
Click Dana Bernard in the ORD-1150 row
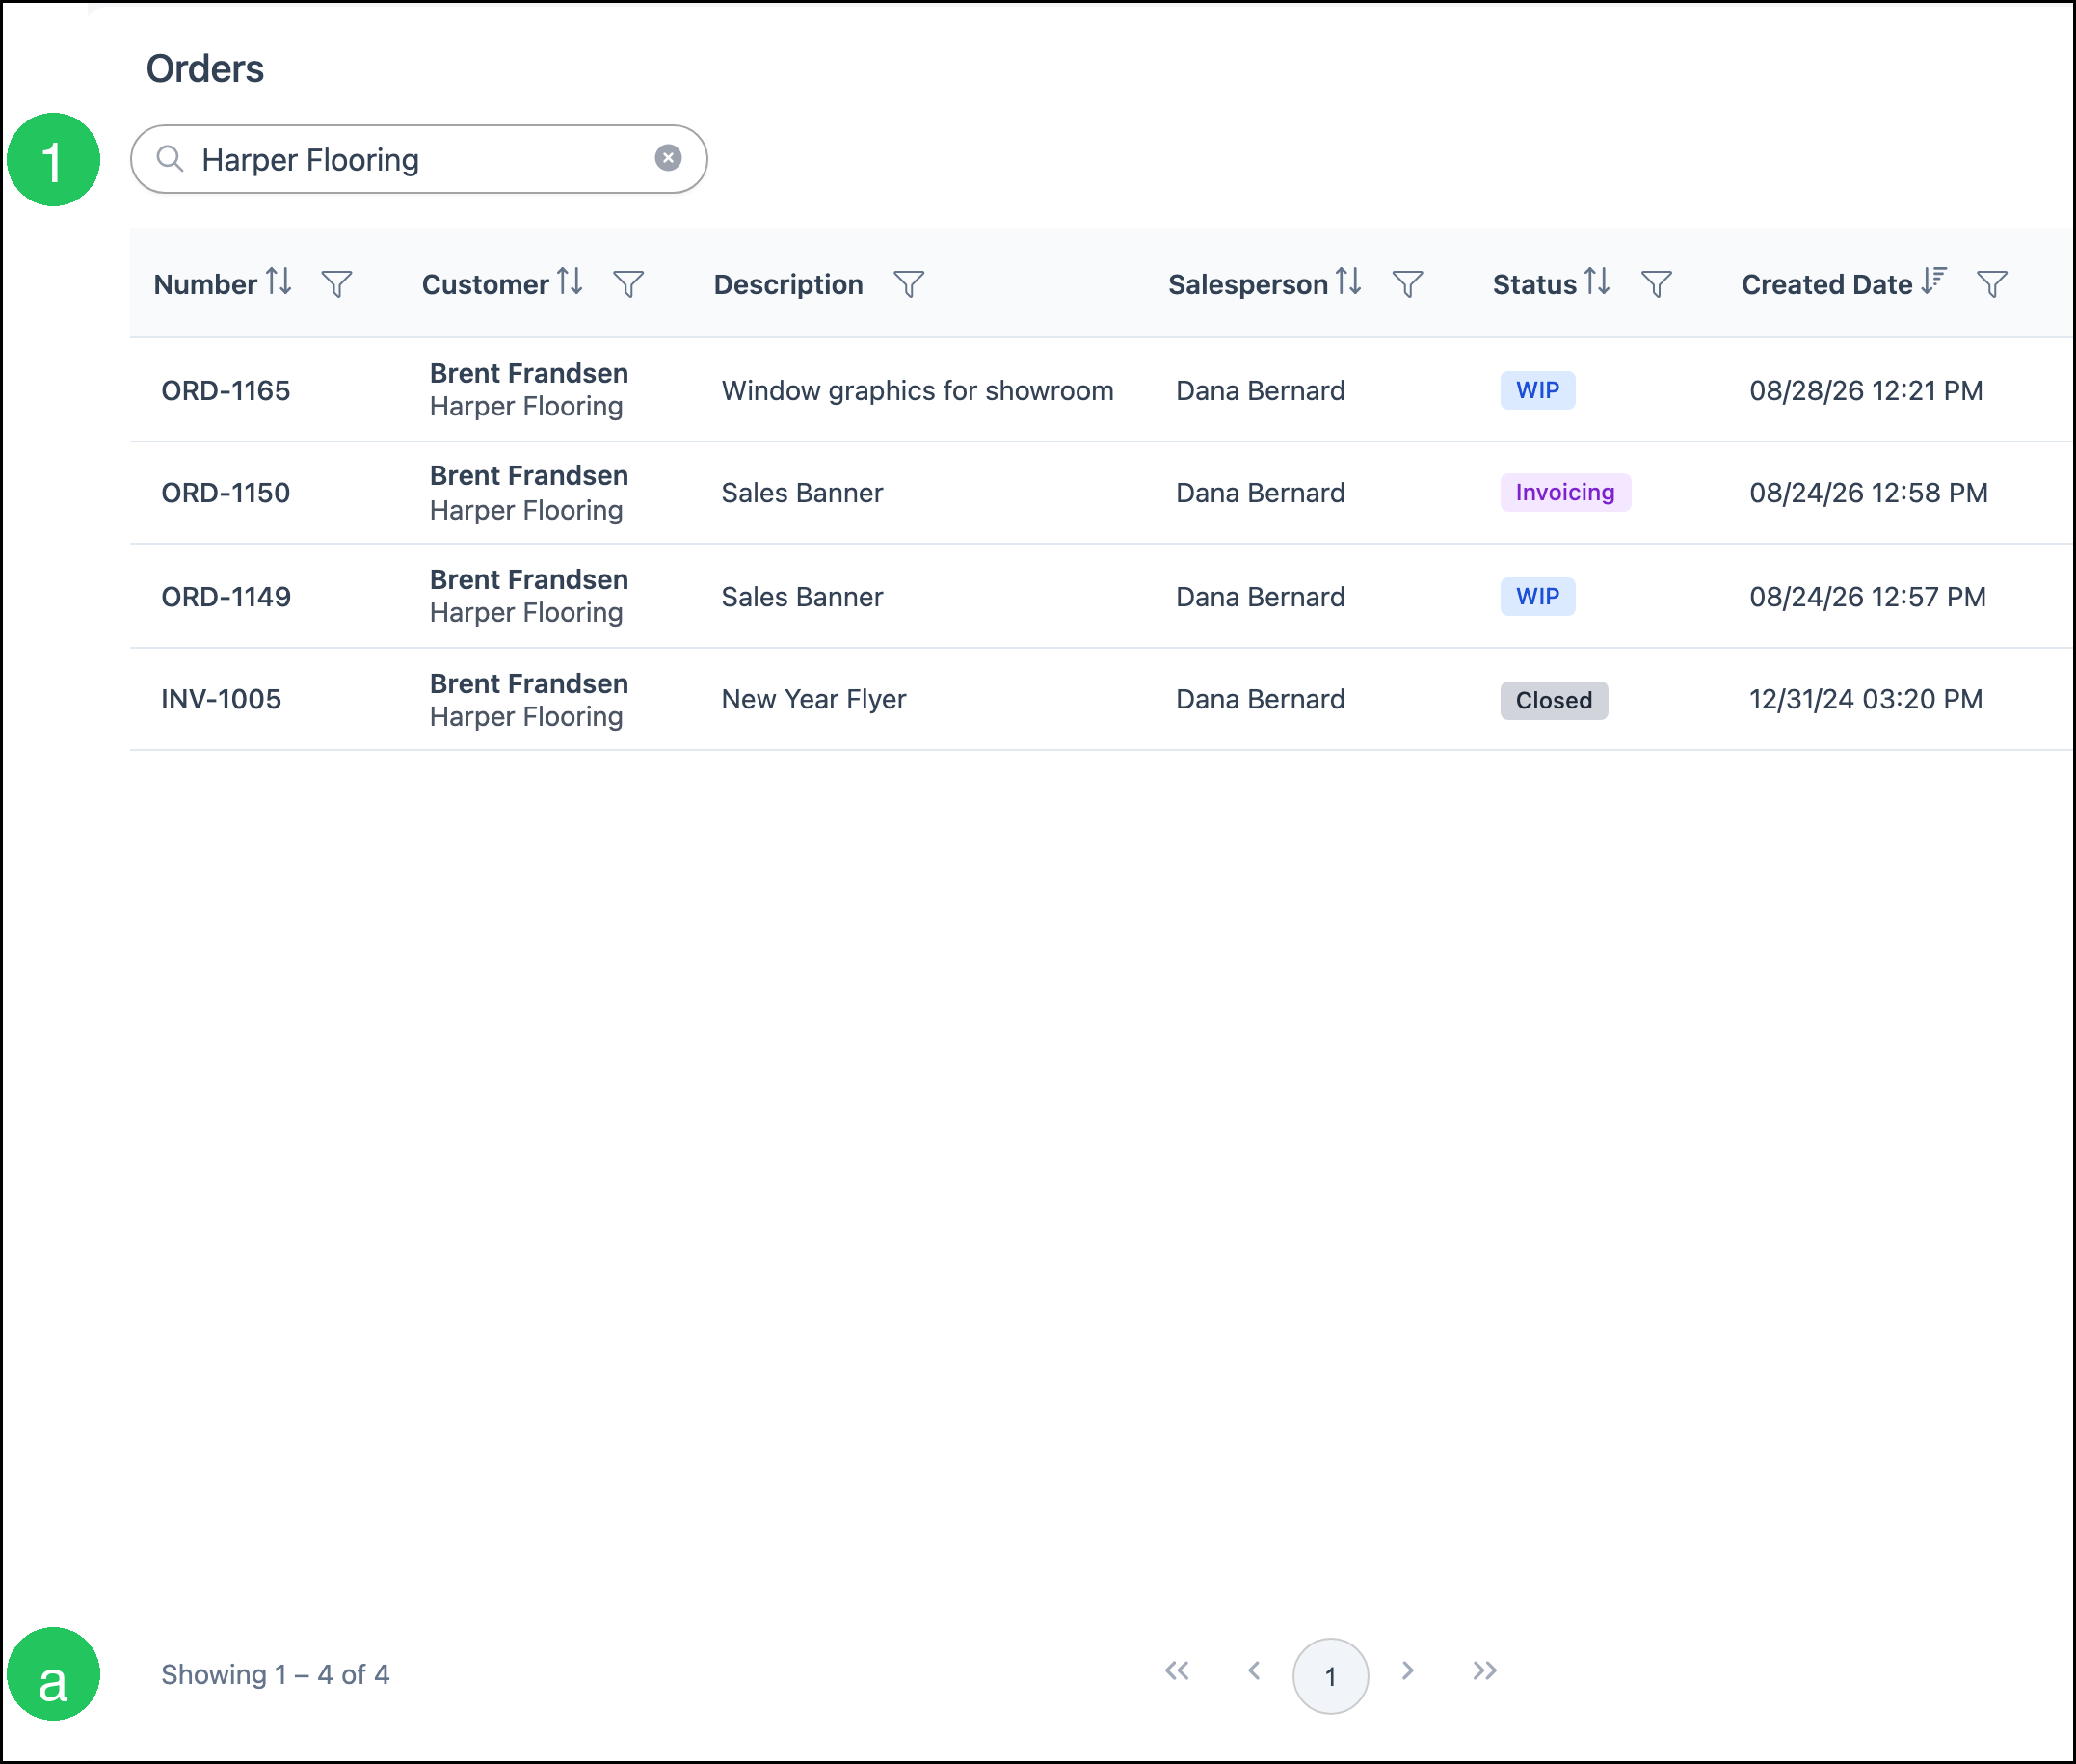[x=1260, y=493]
